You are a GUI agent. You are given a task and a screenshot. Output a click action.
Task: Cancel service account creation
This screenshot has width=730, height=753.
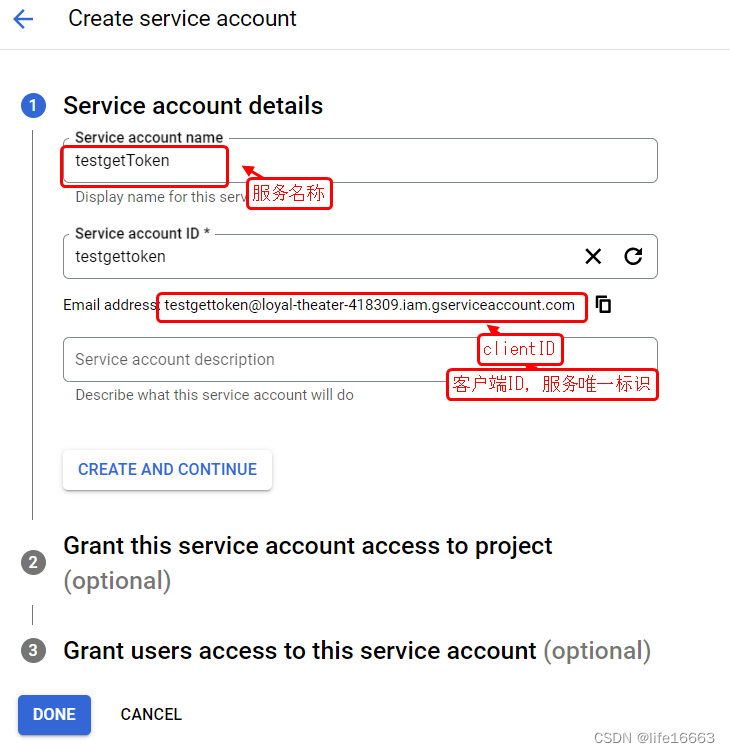tap(151, 715)
